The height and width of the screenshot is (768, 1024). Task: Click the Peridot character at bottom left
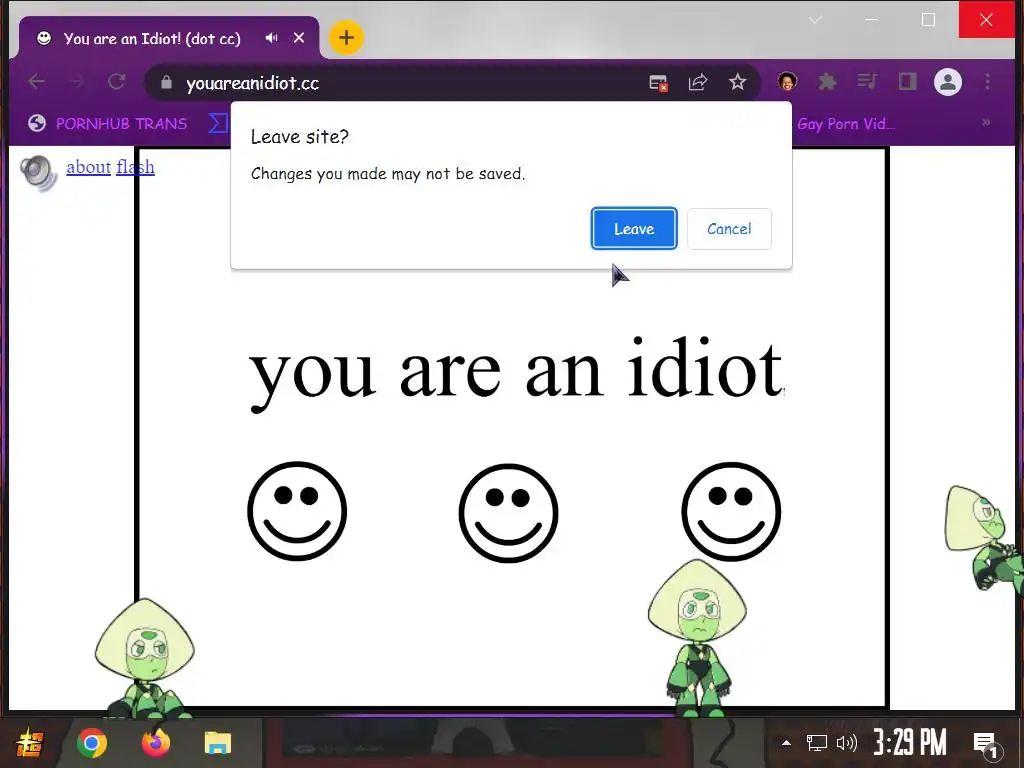pyautogui.click(x=144, y=658)
